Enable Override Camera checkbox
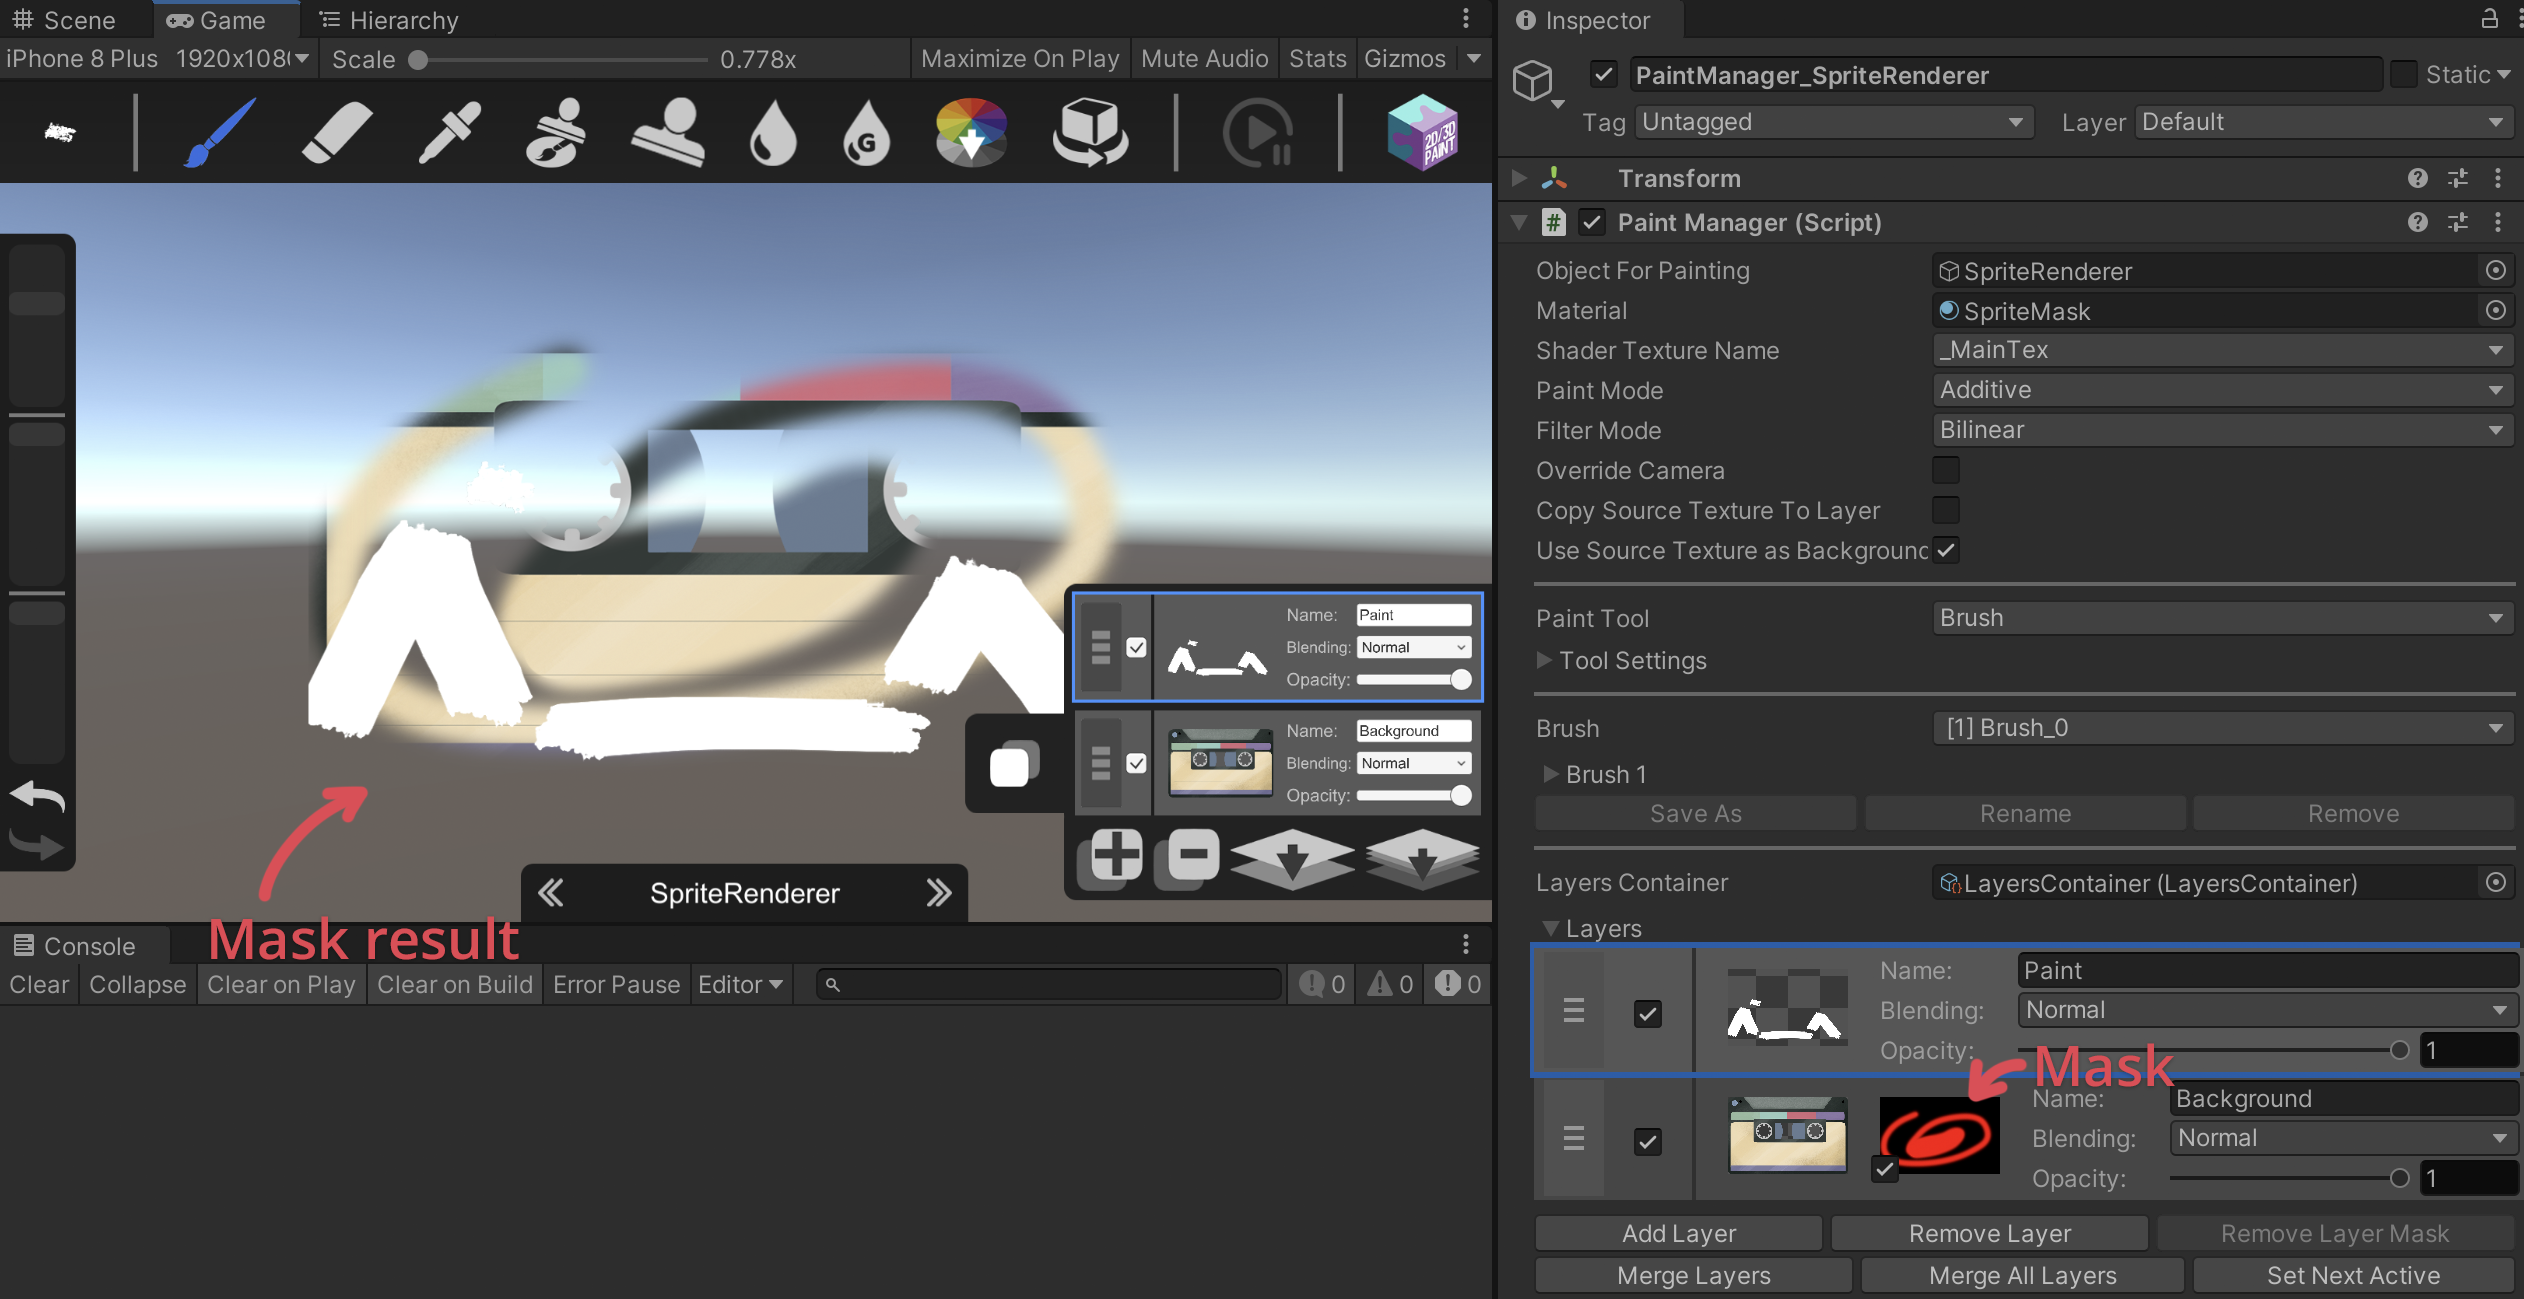This screenshot has width=2524, height=1299. [1946, 470]
